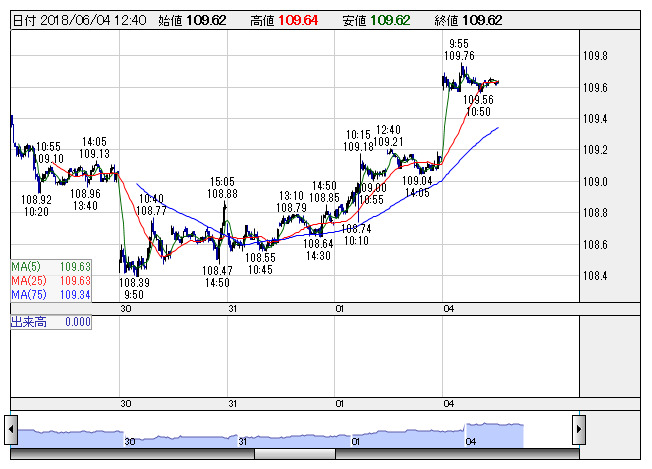Click date label 30 on price chart axis

click(x=126, y=309)
